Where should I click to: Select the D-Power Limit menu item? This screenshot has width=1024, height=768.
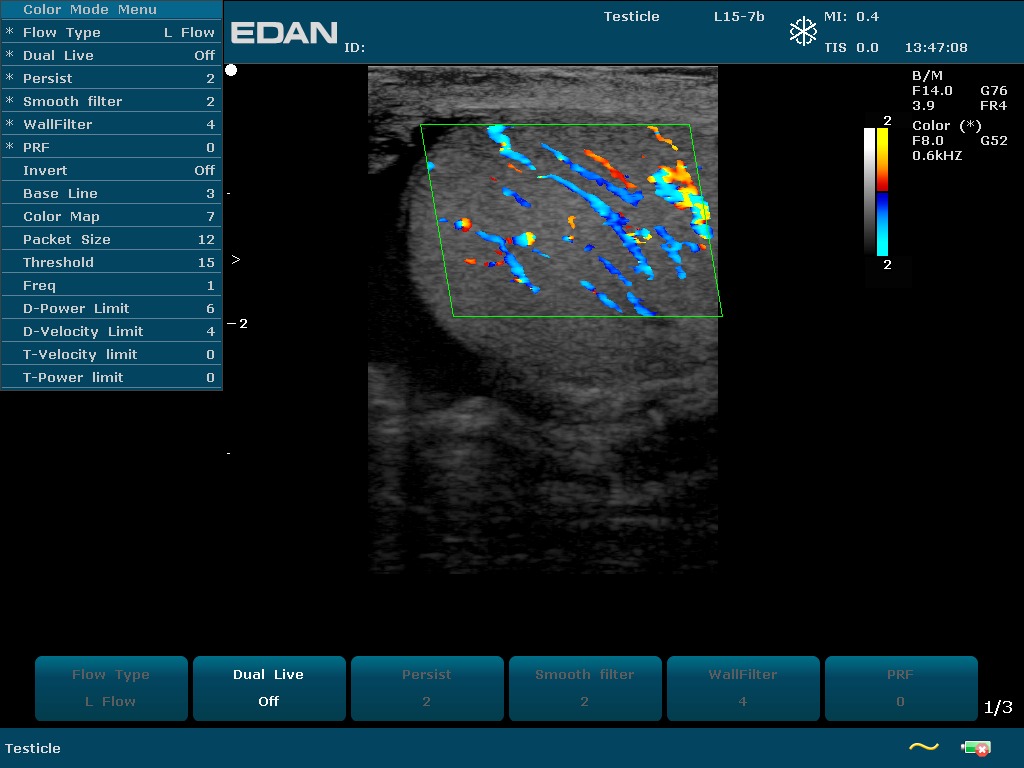click(111, 308)
